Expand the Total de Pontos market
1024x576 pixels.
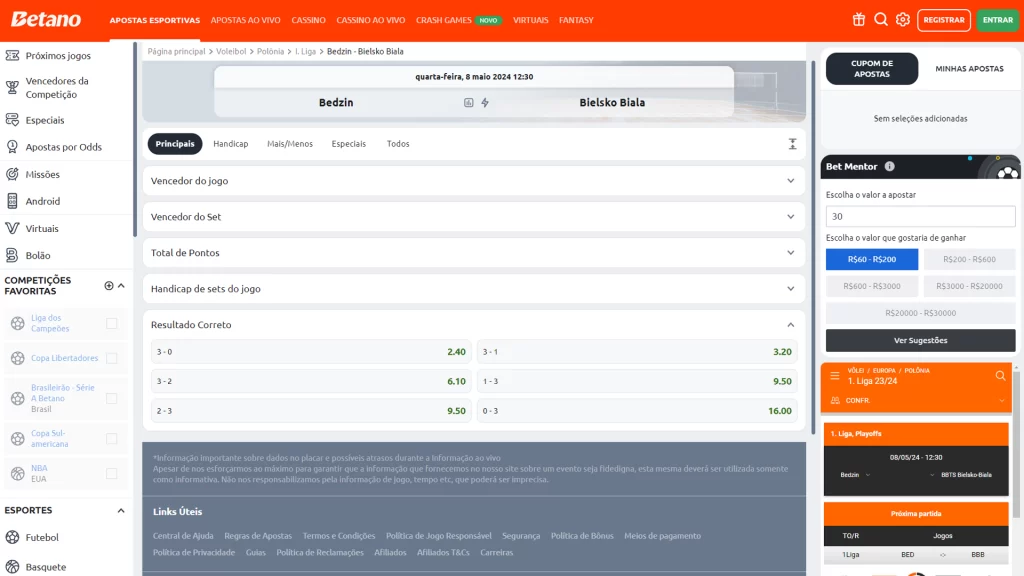[x=474, y=253]
